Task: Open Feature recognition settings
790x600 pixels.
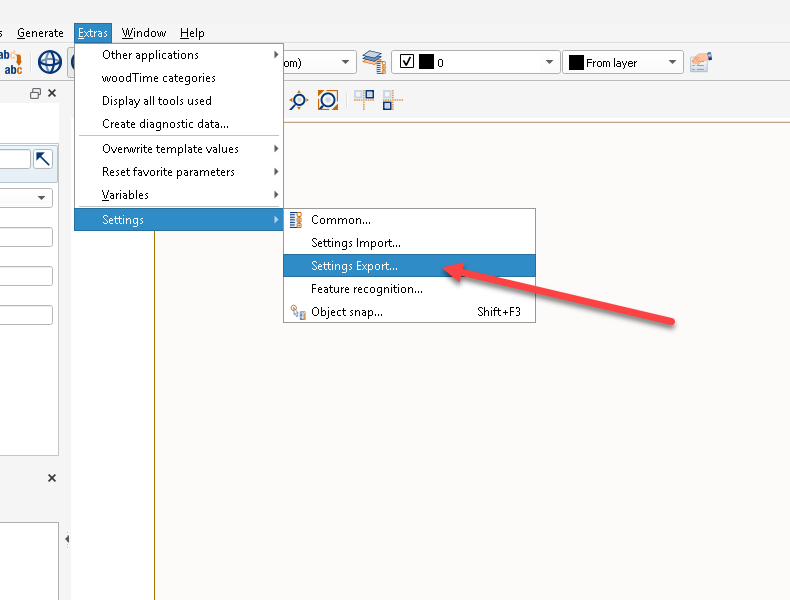Action: click(409, 289)
